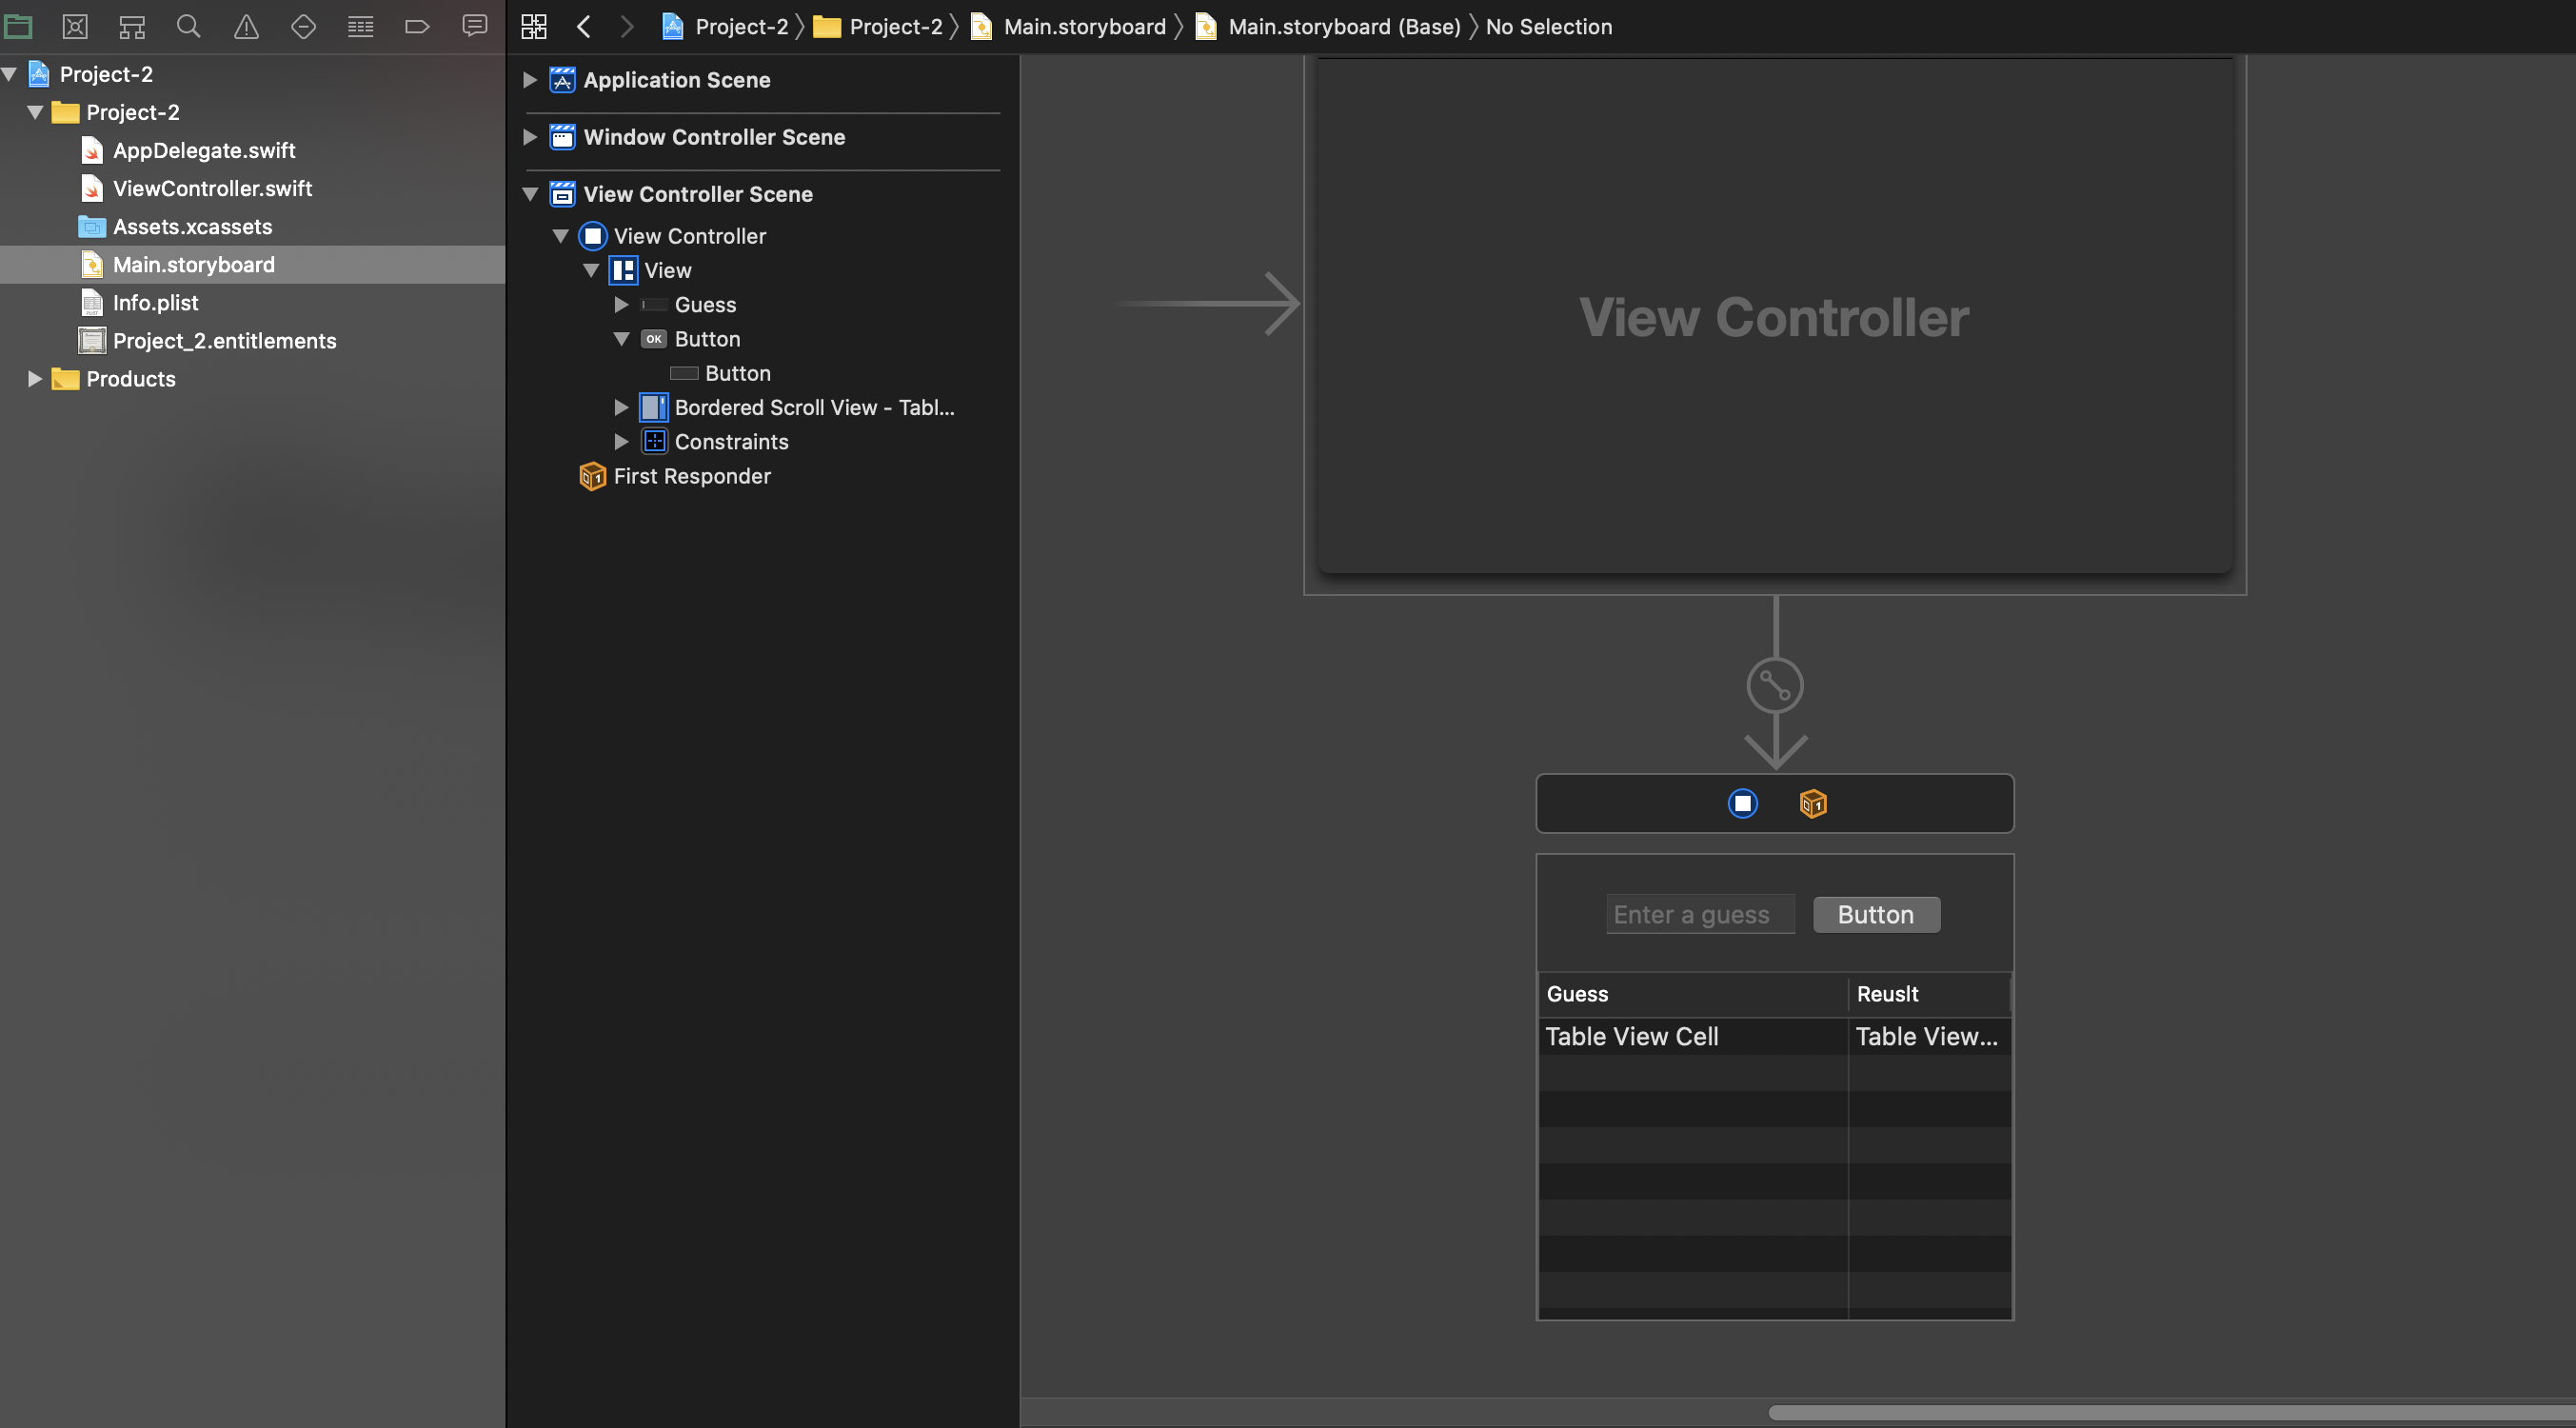Click First Responder cube in scene dock

1812,803
